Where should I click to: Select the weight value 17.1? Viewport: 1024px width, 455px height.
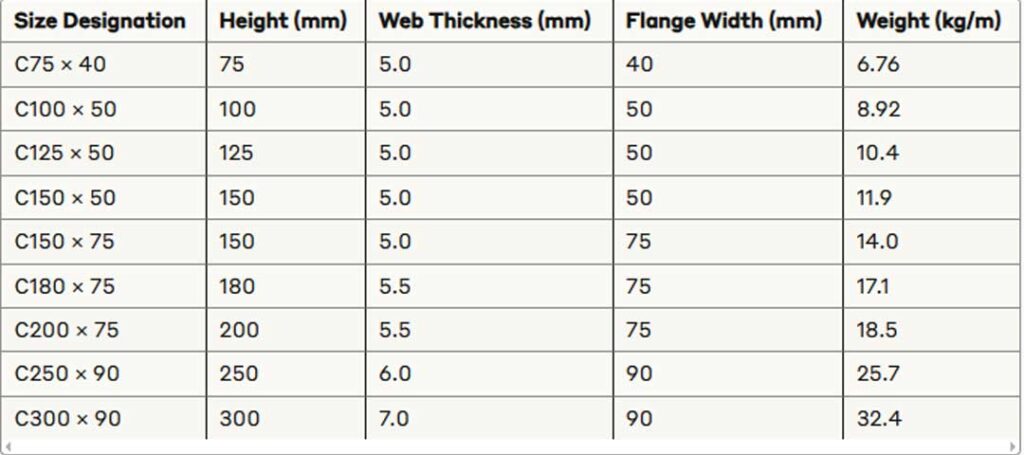(872, 286)
